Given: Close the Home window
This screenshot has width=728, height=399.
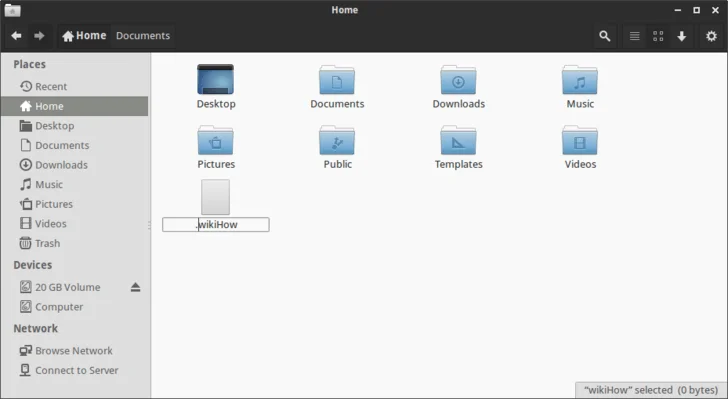Looking at the screenshot, I should point(715,10).
